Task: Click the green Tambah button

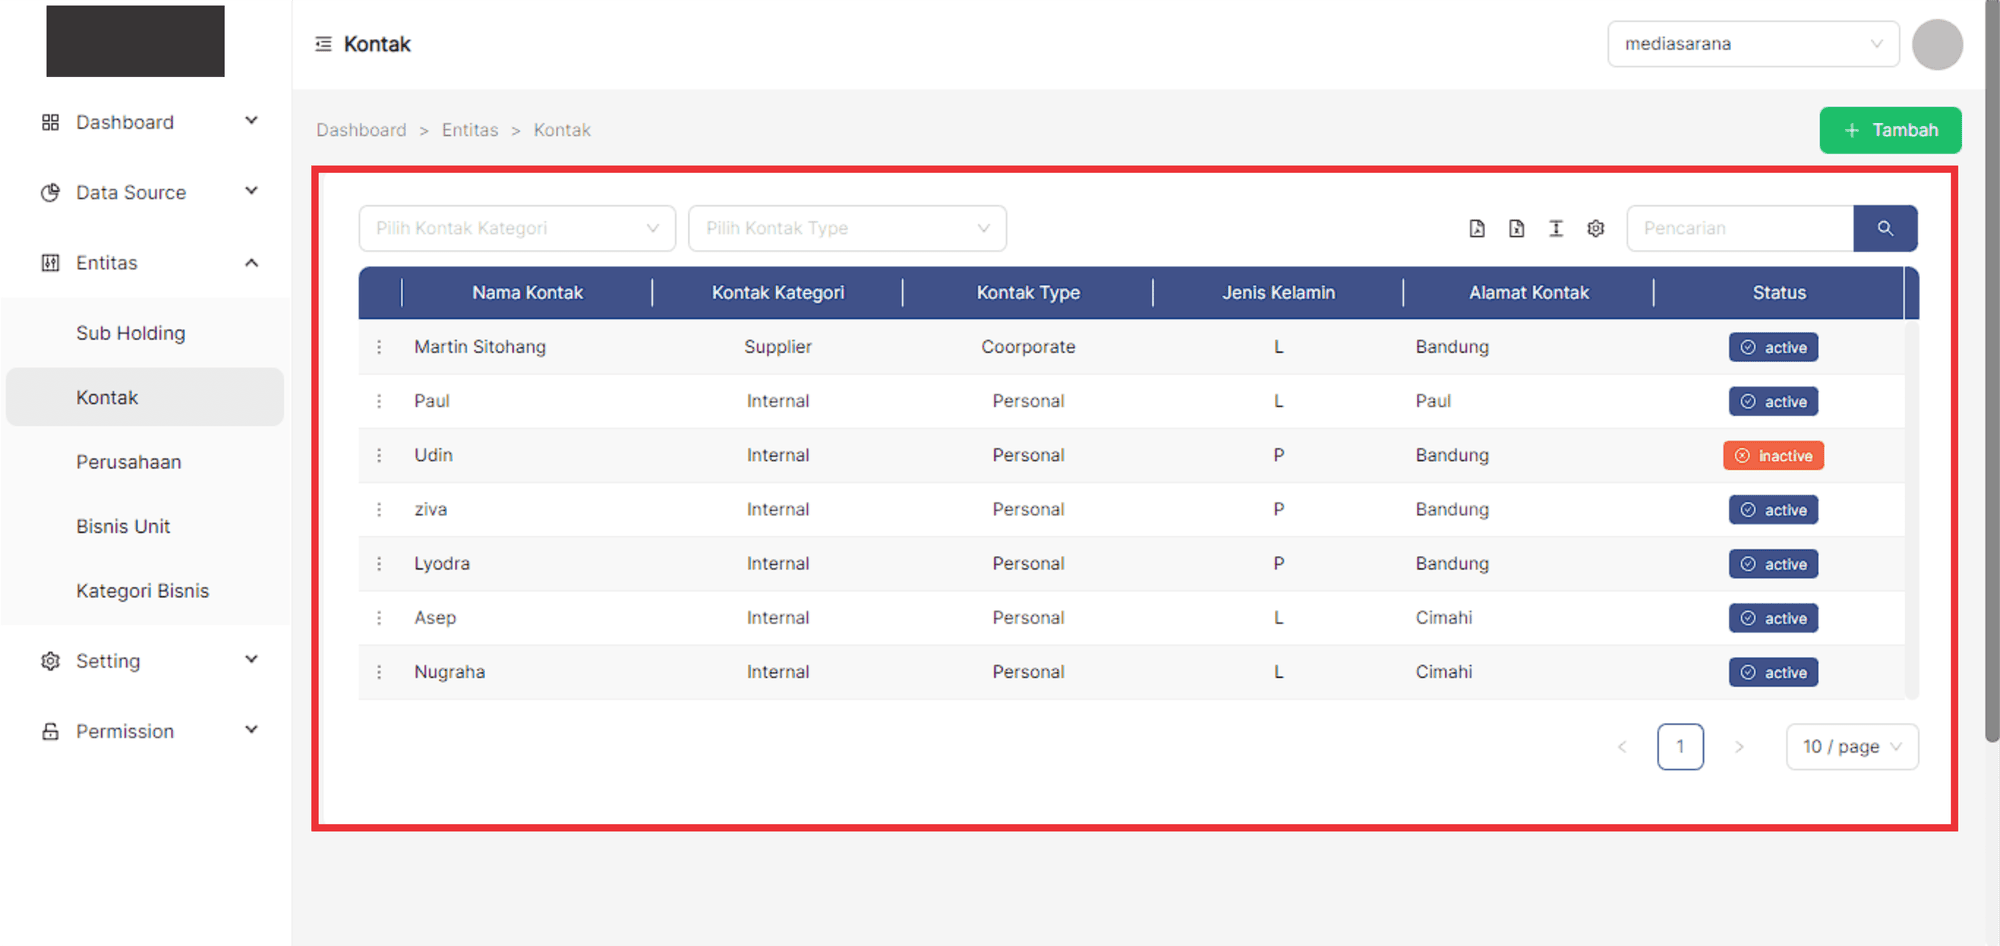Action: 1890,130
